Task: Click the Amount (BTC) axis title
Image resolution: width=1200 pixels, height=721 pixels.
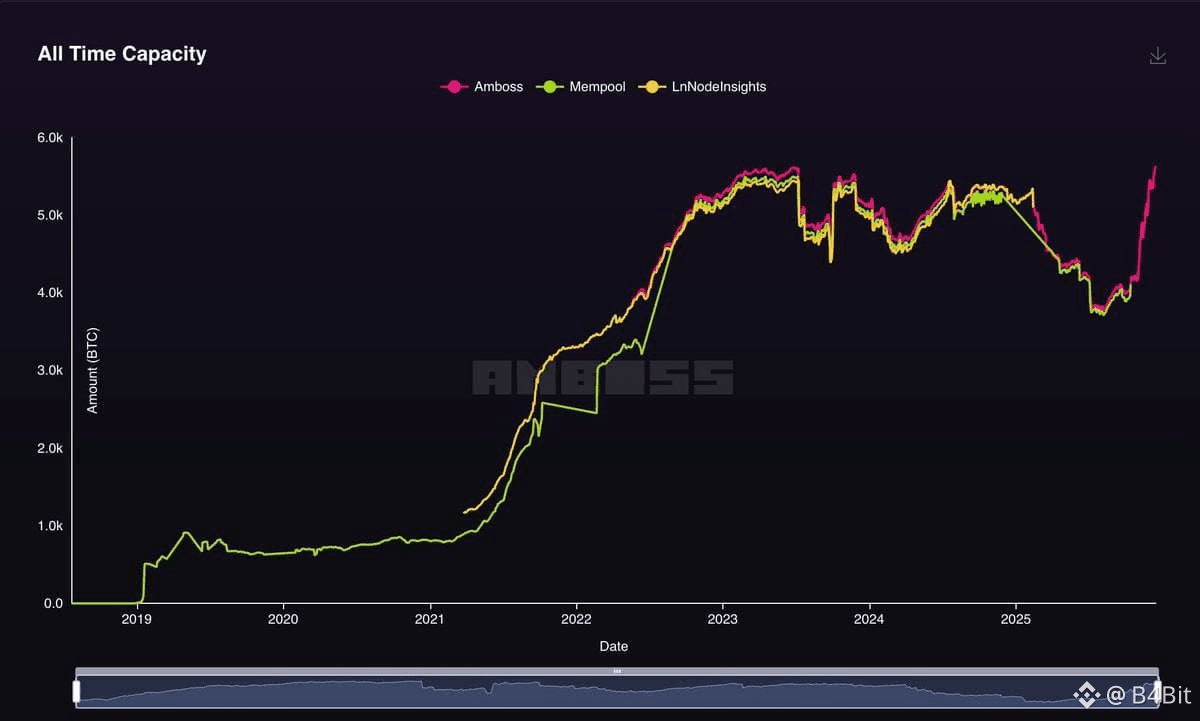Action: 93,370
